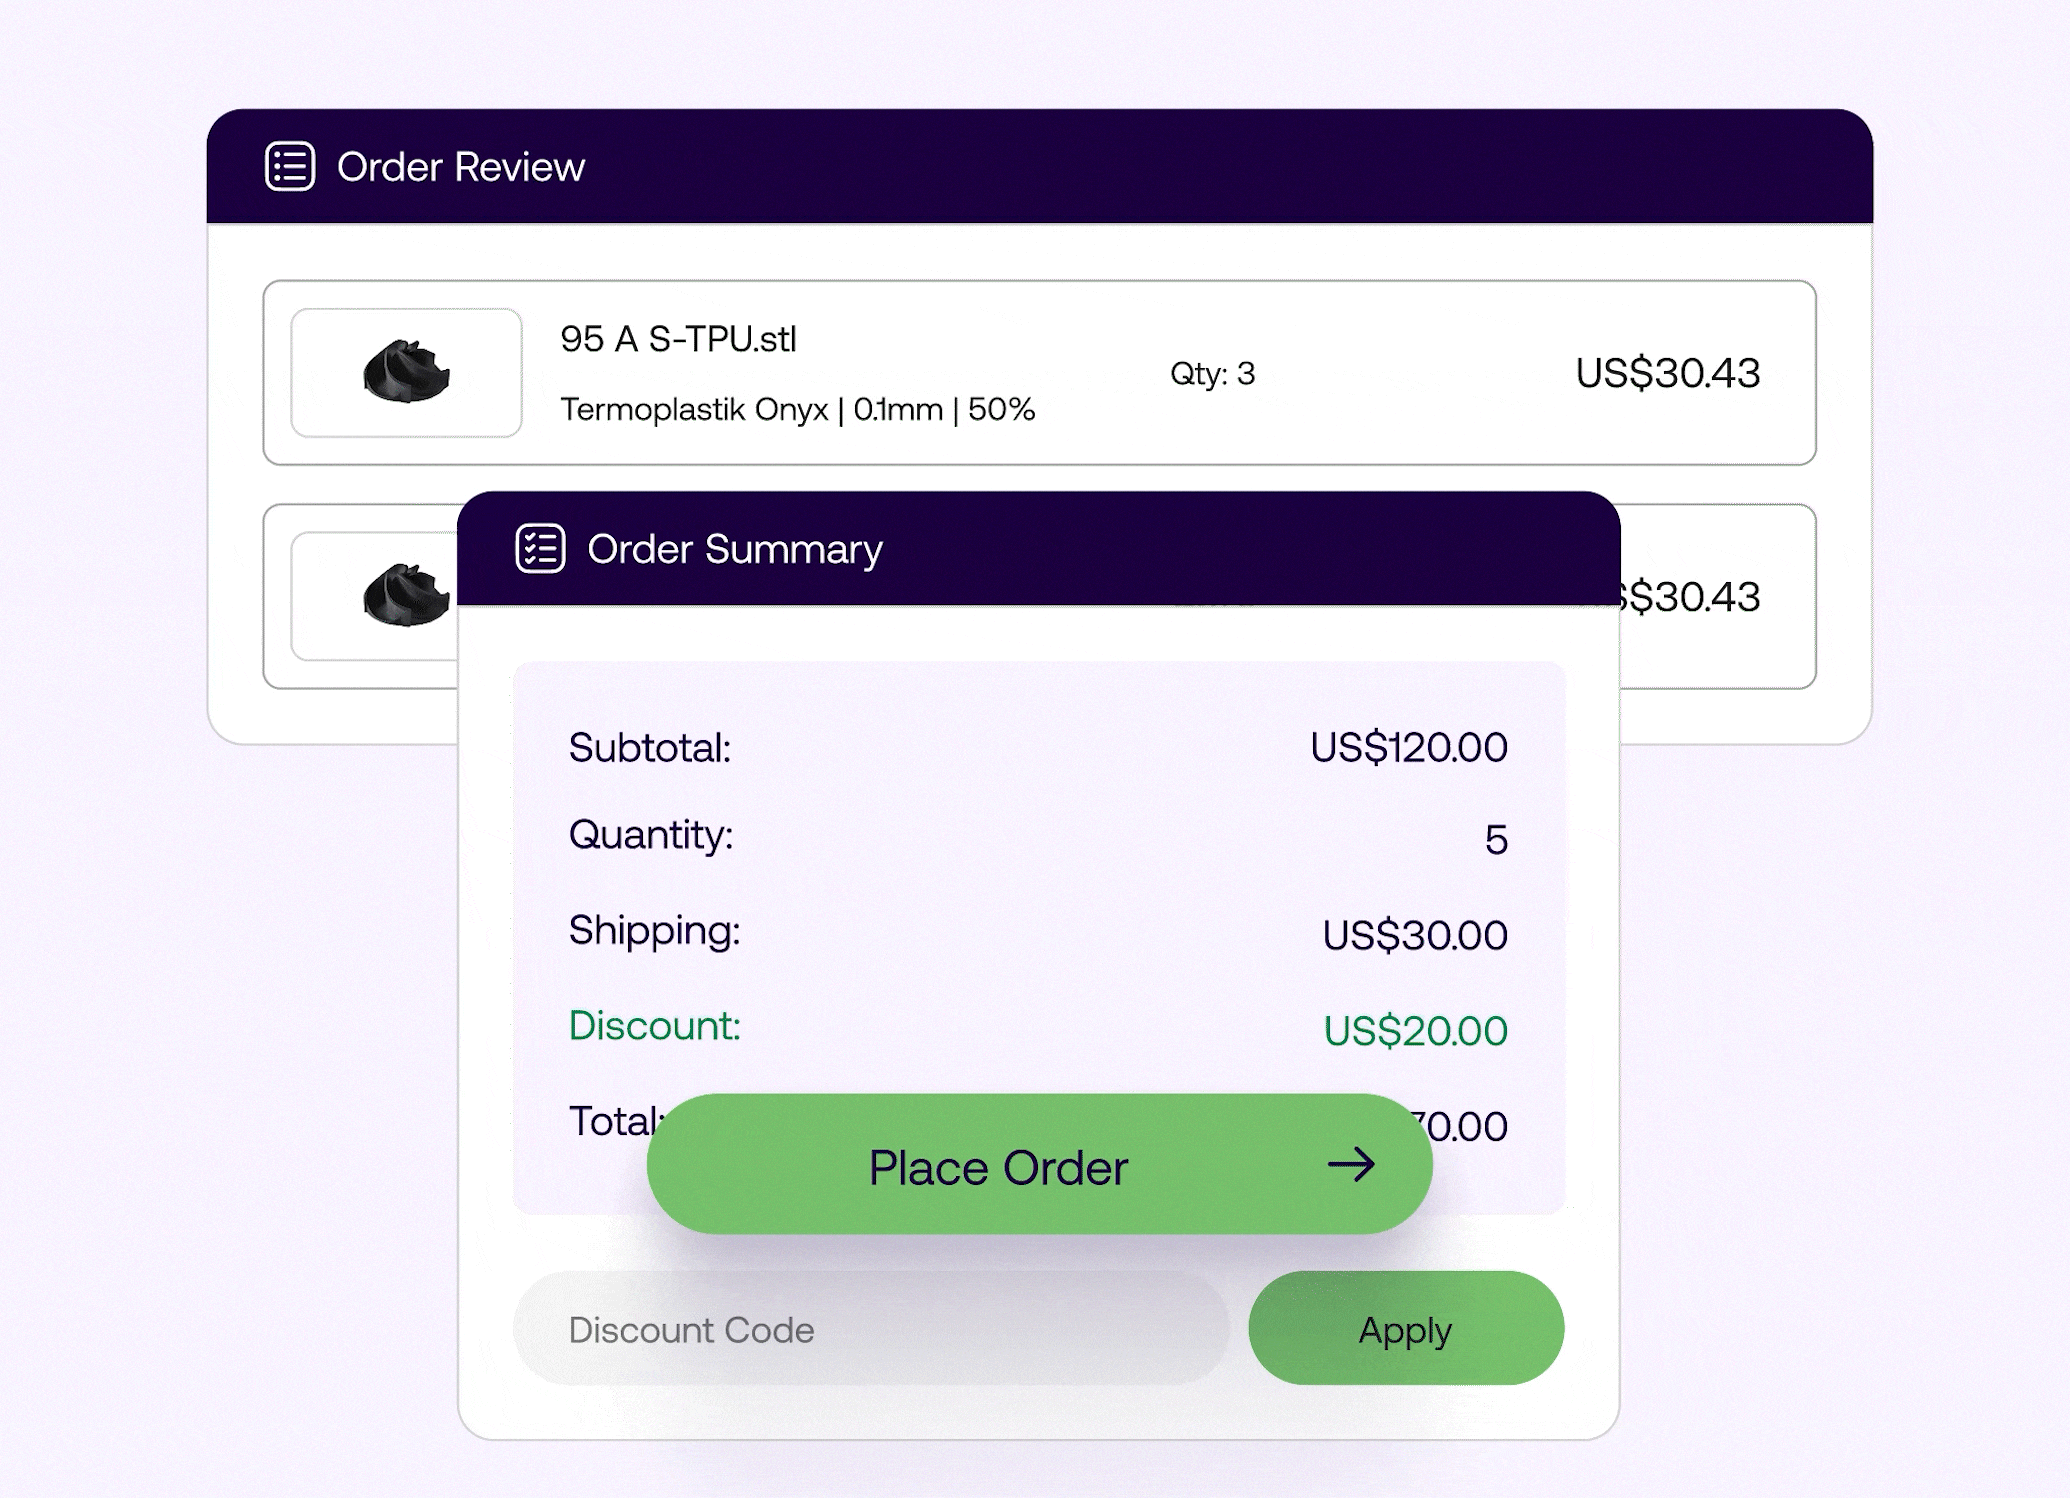The width and height of the screenshot is (2070, 1498).
Task: Click the Discount label in green
Action: tap(654, 1026)
